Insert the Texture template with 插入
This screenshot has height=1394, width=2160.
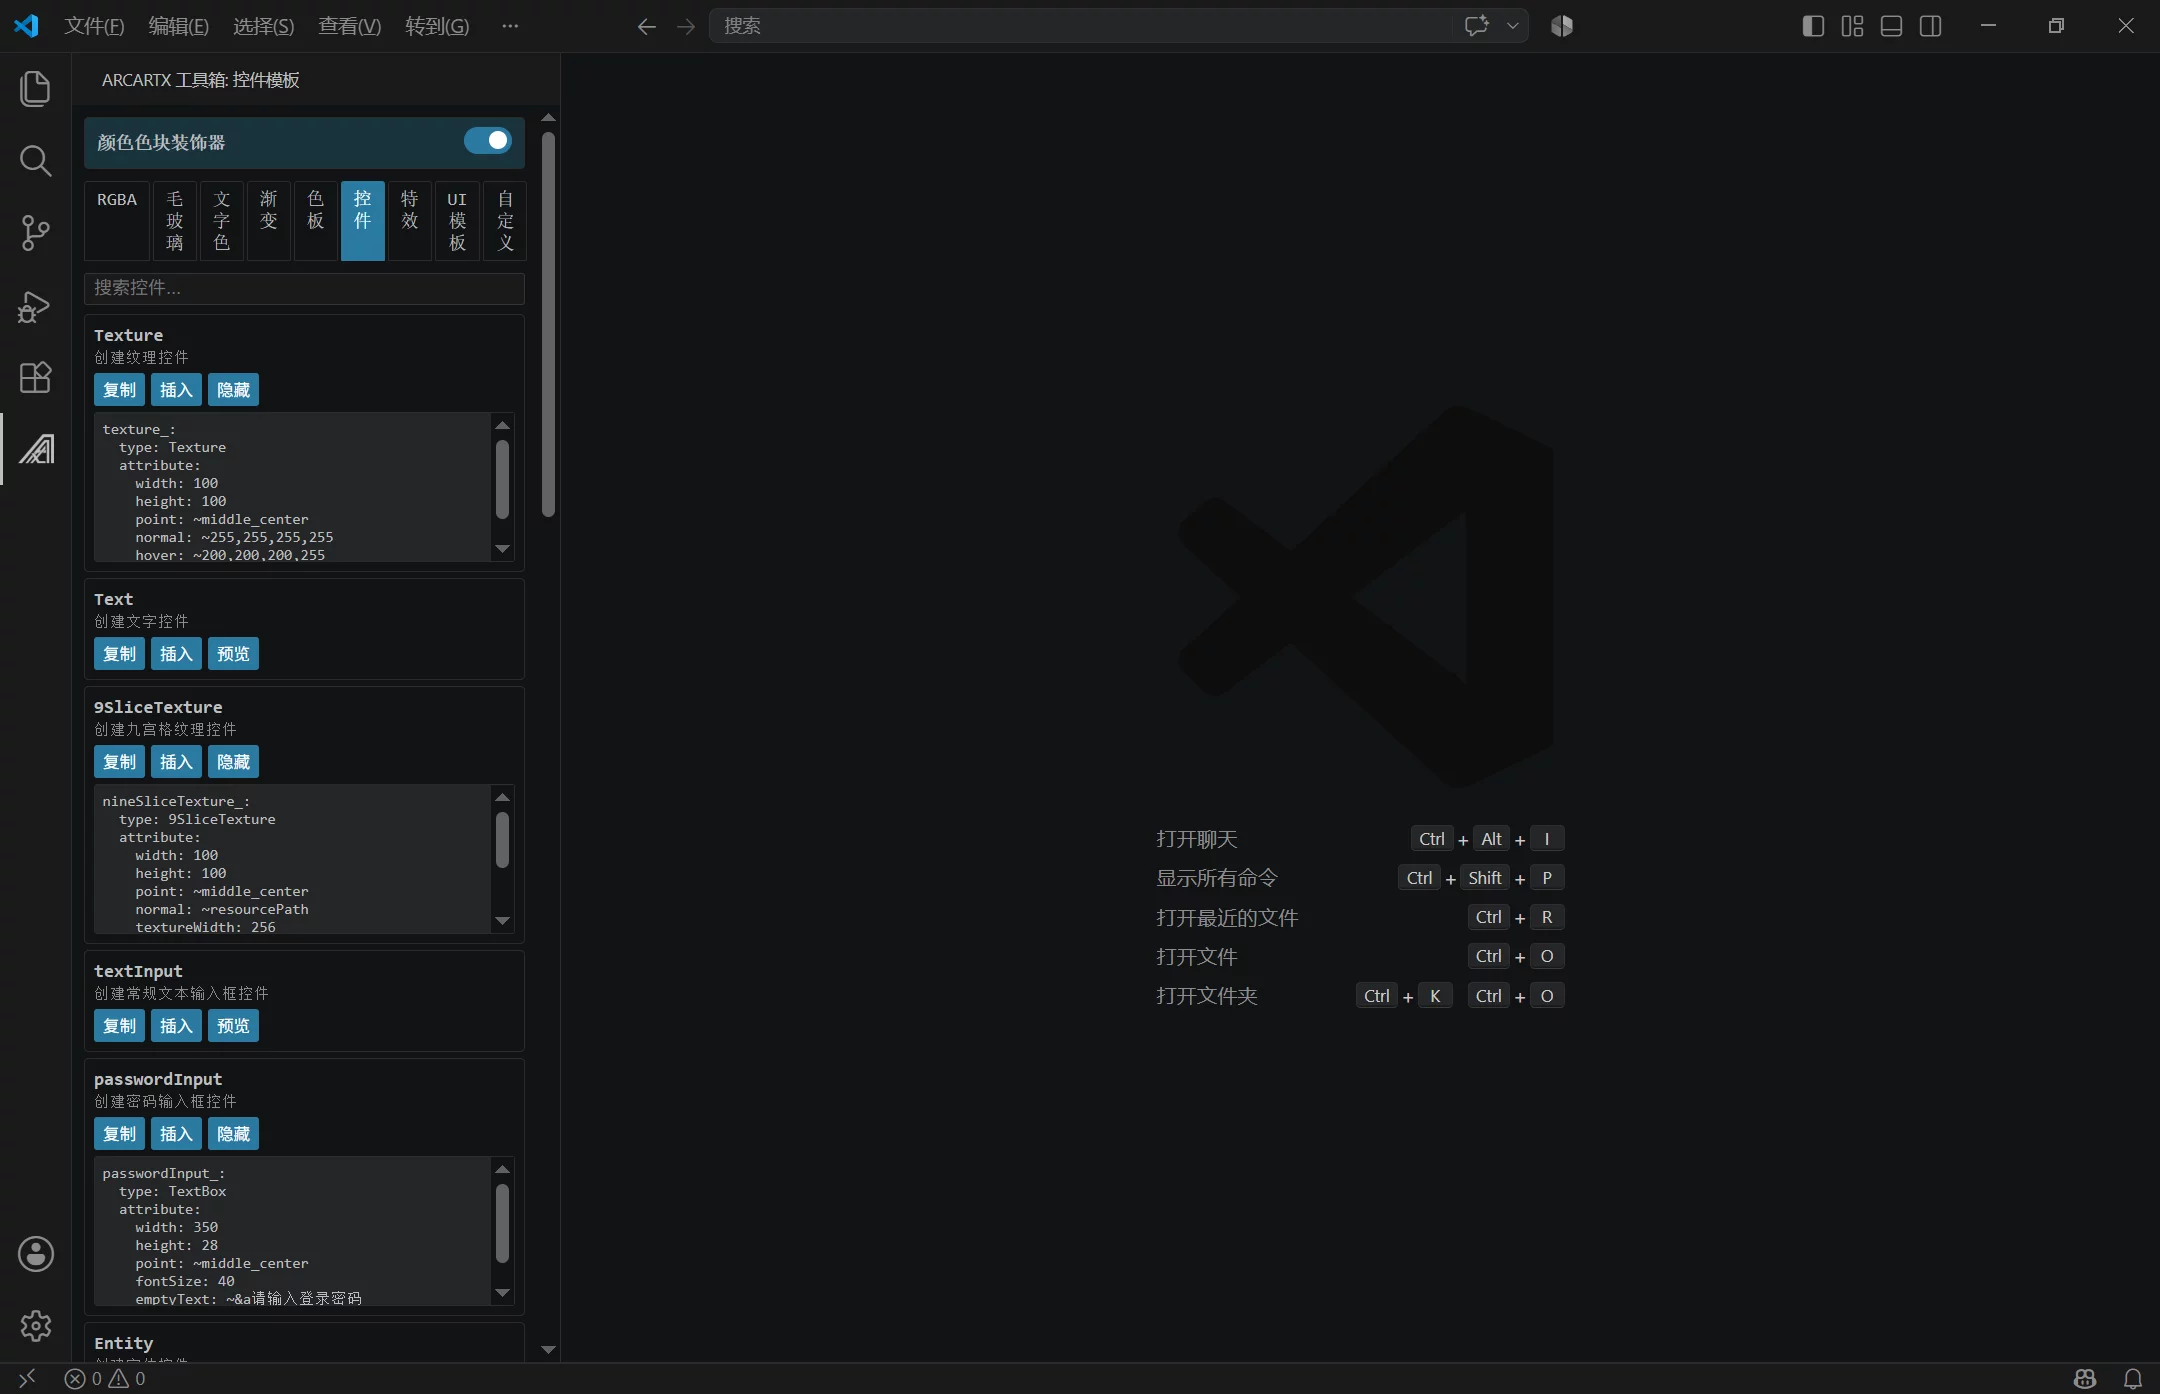(x=176, y=390)
